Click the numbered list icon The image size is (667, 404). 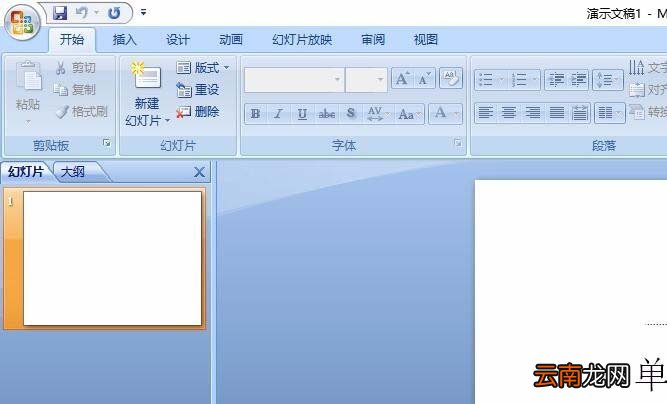pyautogui.click(x=519, y=80)
